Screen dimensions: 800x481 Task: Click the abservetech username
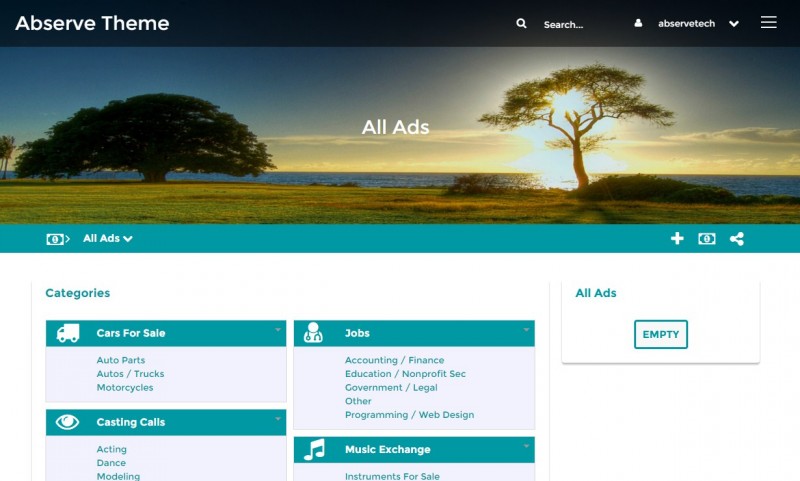click(x=686, y=23)
